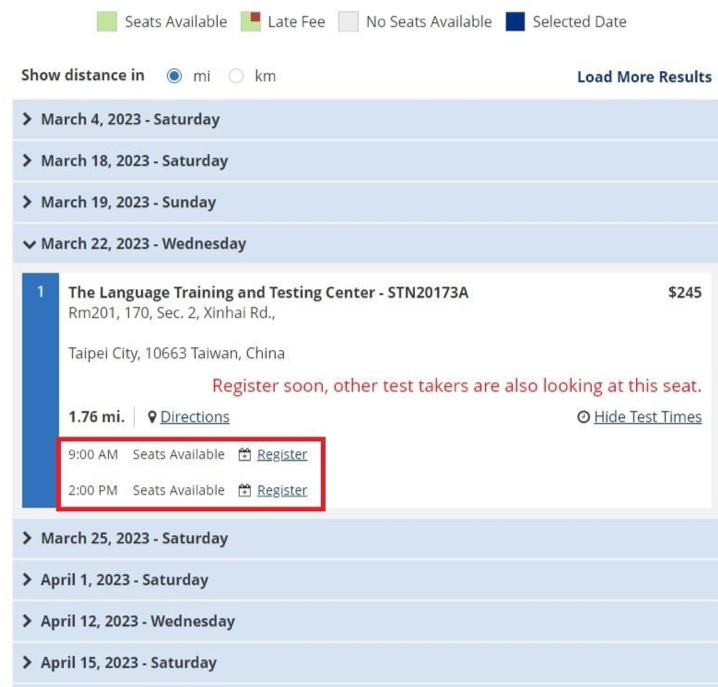
Task: Click the 2:00 PM time text
Action: click(93, 490)
